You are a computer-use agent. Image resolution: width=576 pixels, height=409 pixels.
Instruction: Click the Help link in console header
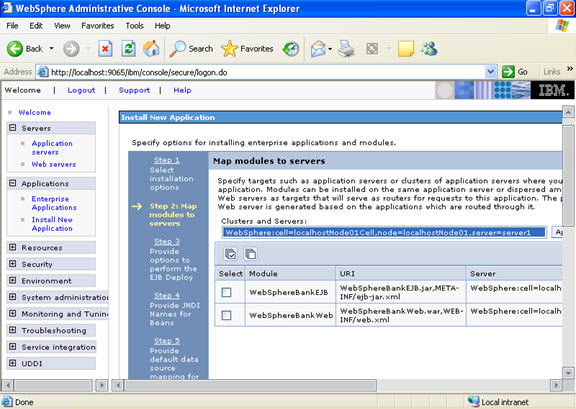(x=182, y=90)
